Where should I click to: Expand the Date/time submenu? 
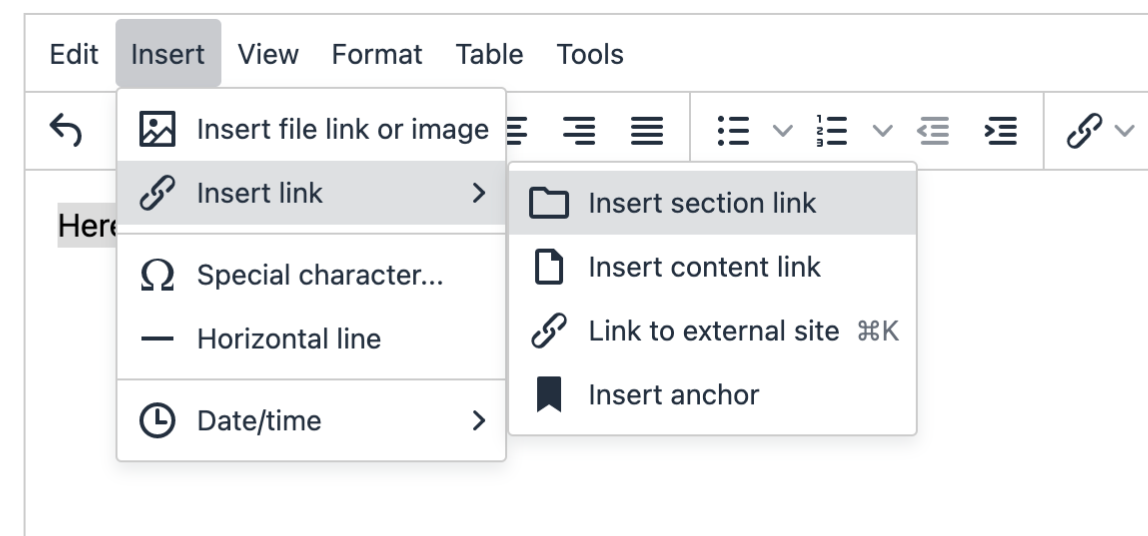(x=312, y=421)
